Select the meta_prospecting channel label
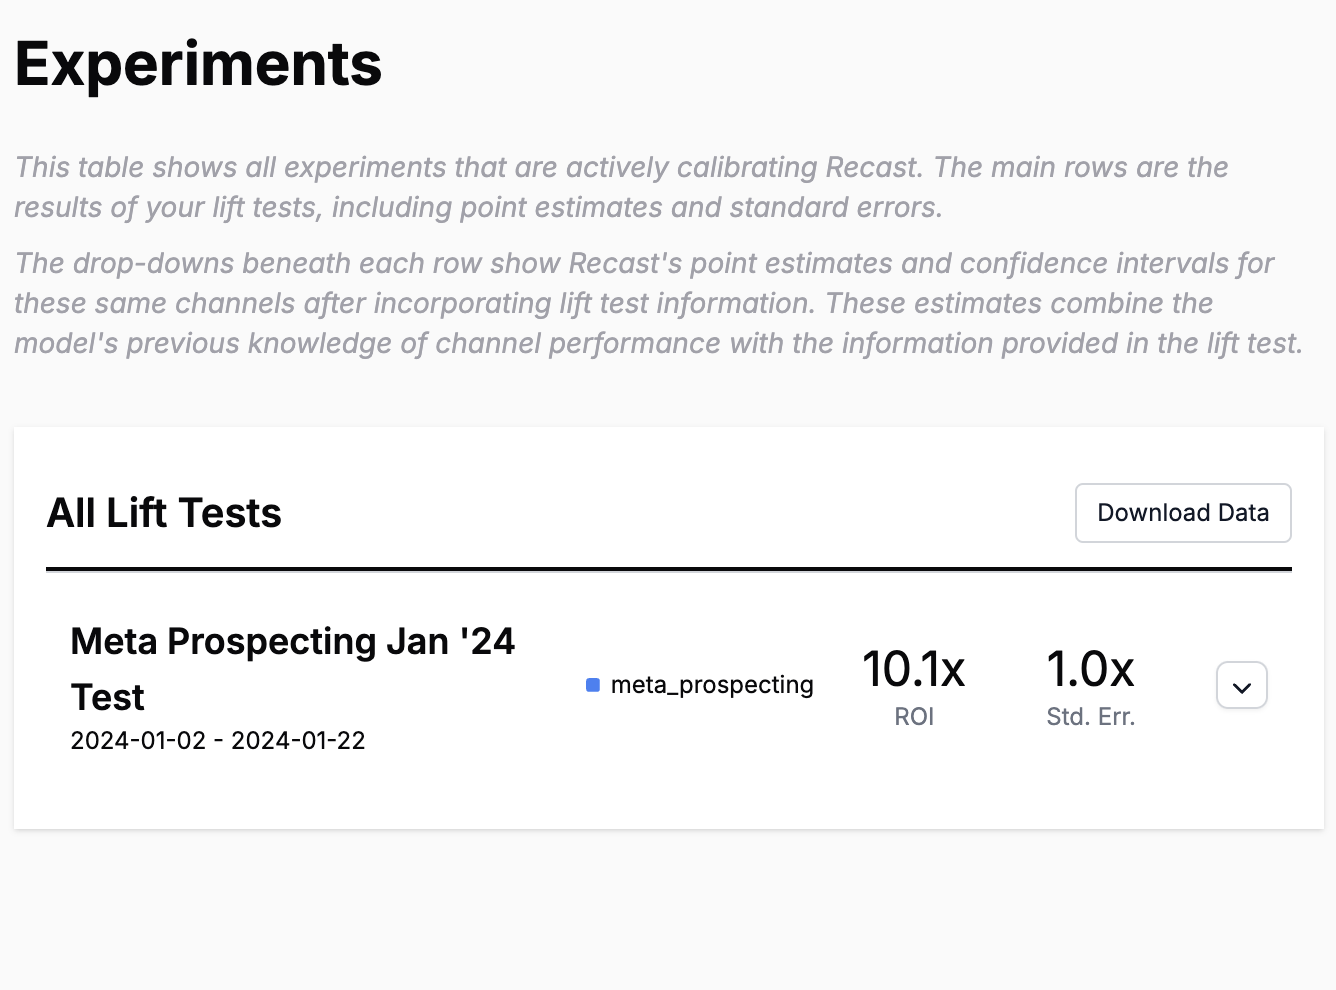The height and width of the screenshot is (990, 1336). (712, 685)
